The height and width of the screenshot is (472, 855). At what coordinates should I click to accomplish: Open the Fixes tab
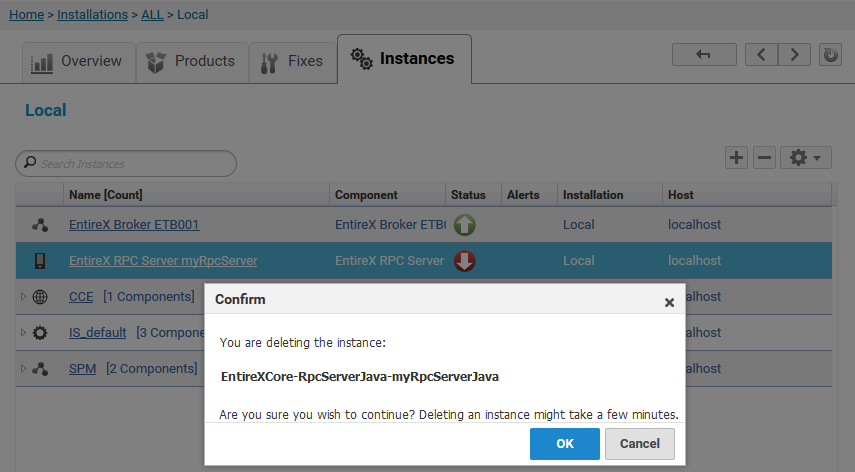click(x=293, y=62)
